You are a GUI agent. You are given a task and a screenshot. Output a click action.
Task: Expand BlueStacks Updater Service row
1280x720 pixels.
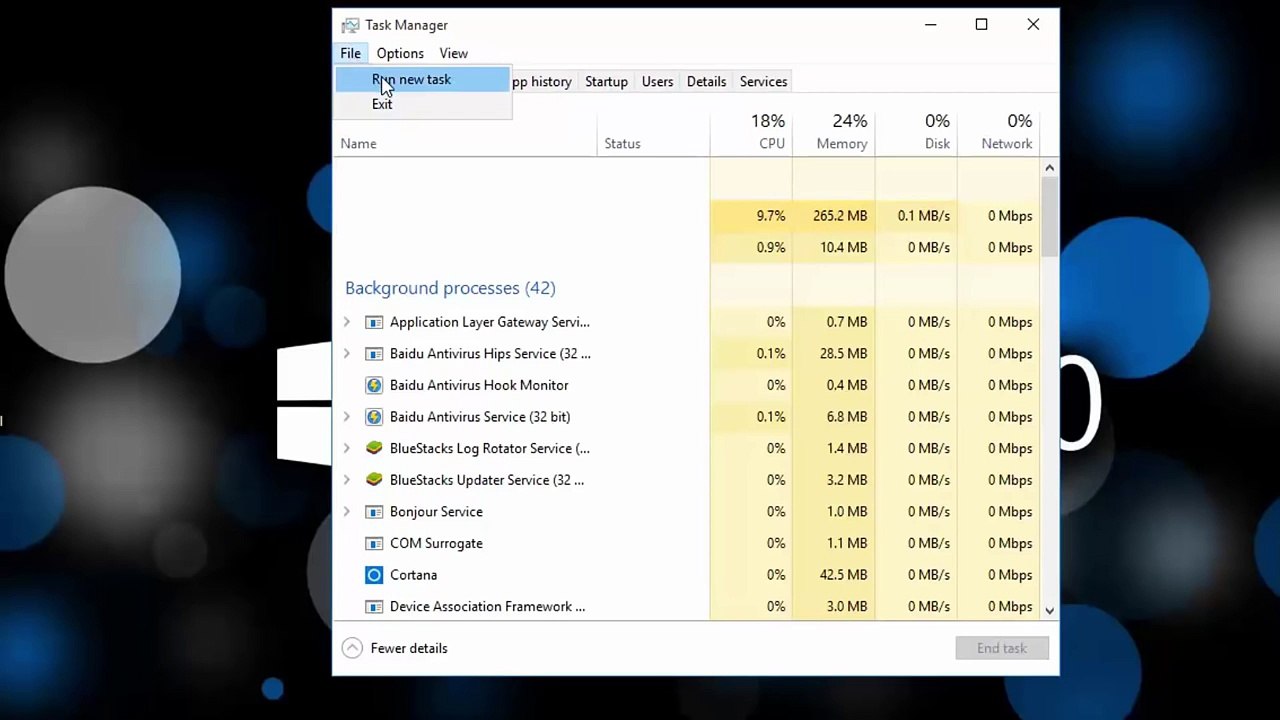[347, 480]
